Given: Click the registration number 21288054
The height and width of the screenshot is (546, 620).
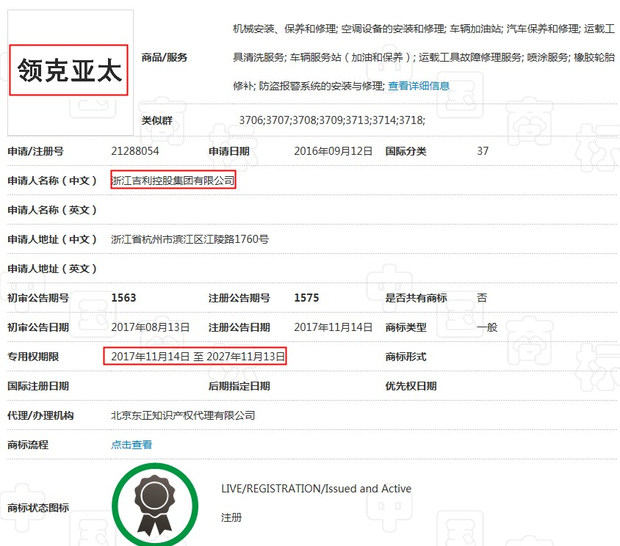Looking at the screenshot, I should coord(135,151).
